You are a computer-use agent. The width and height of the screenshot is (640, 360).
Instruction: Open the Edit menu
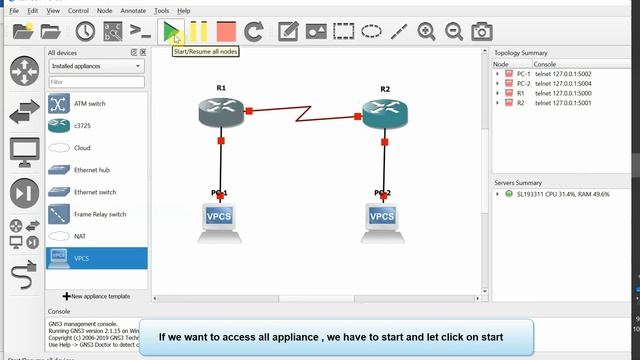(33, 11)
